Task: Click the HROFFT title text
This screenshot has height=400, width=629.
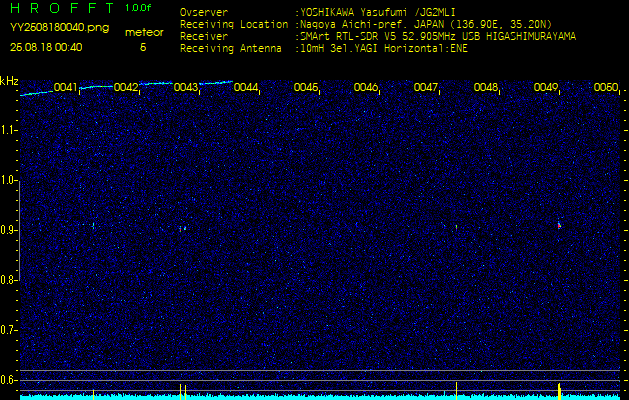Action: [63, 8]
